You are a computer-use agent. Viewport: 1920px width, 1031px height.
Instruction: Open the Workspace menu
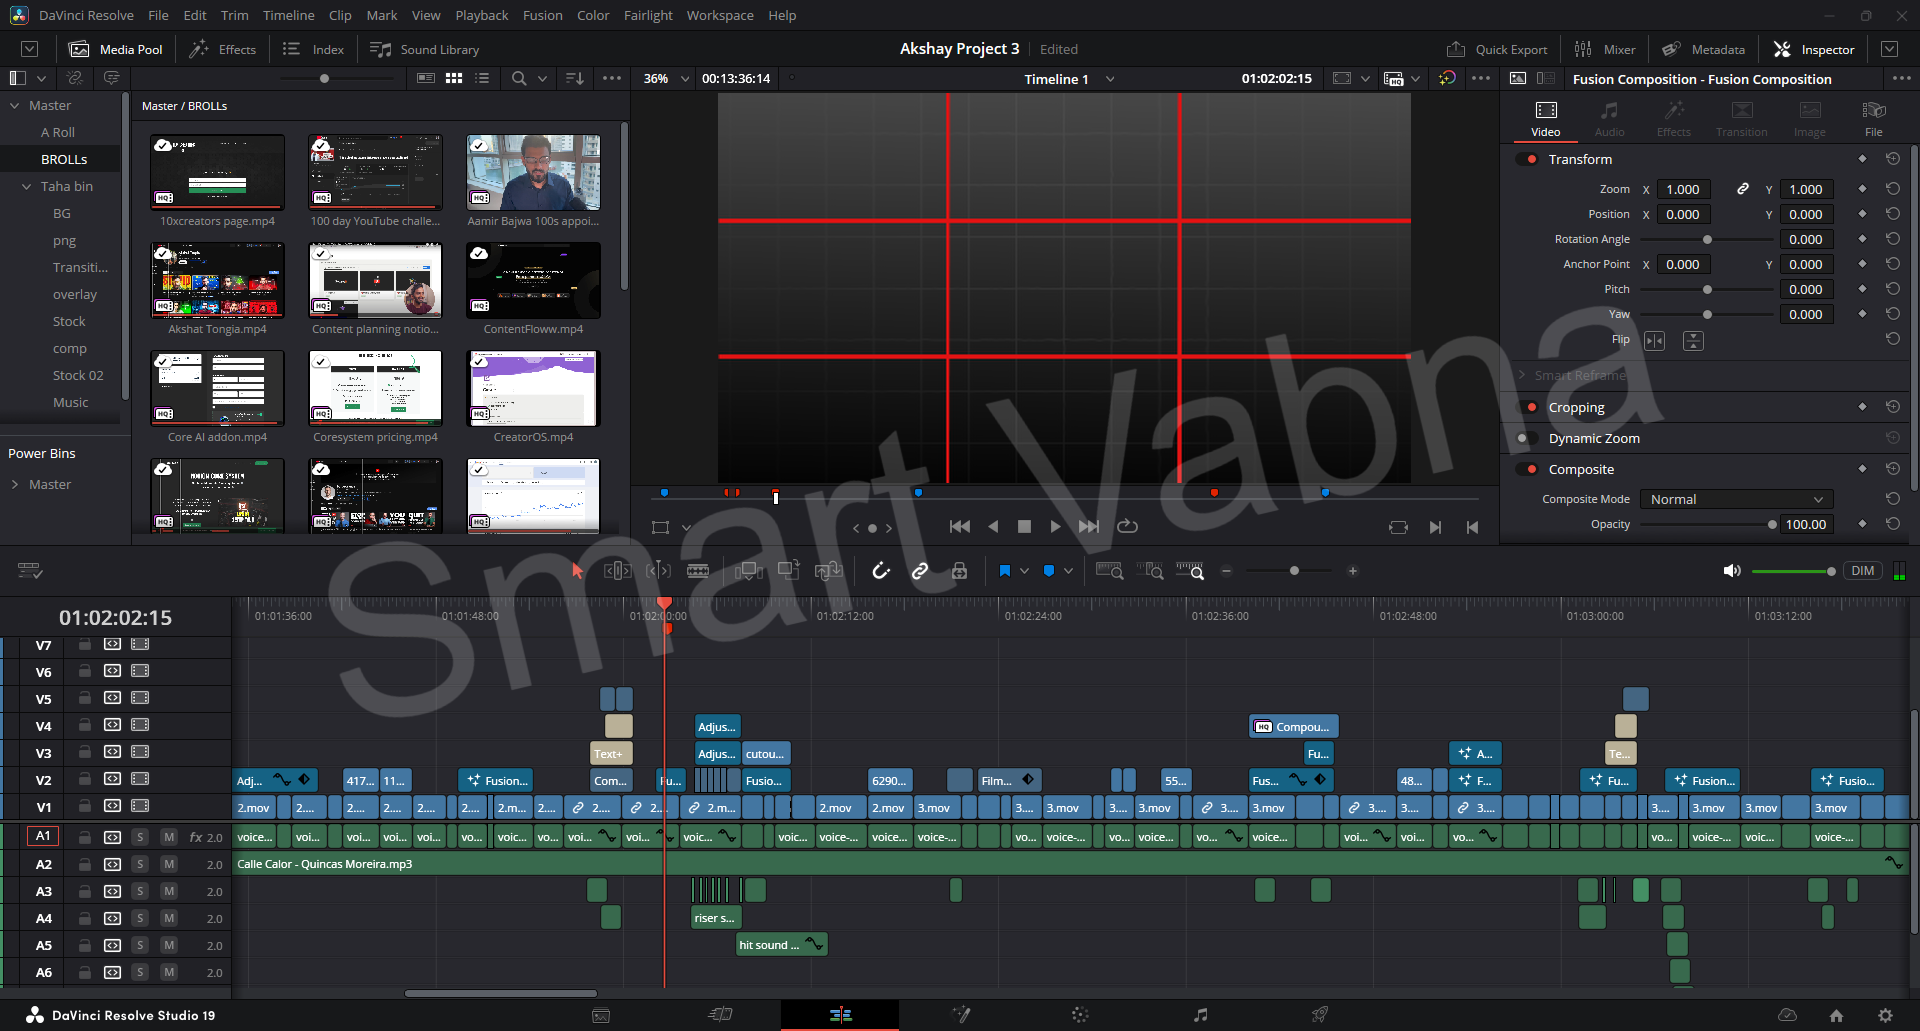click(x=720, y=15)
